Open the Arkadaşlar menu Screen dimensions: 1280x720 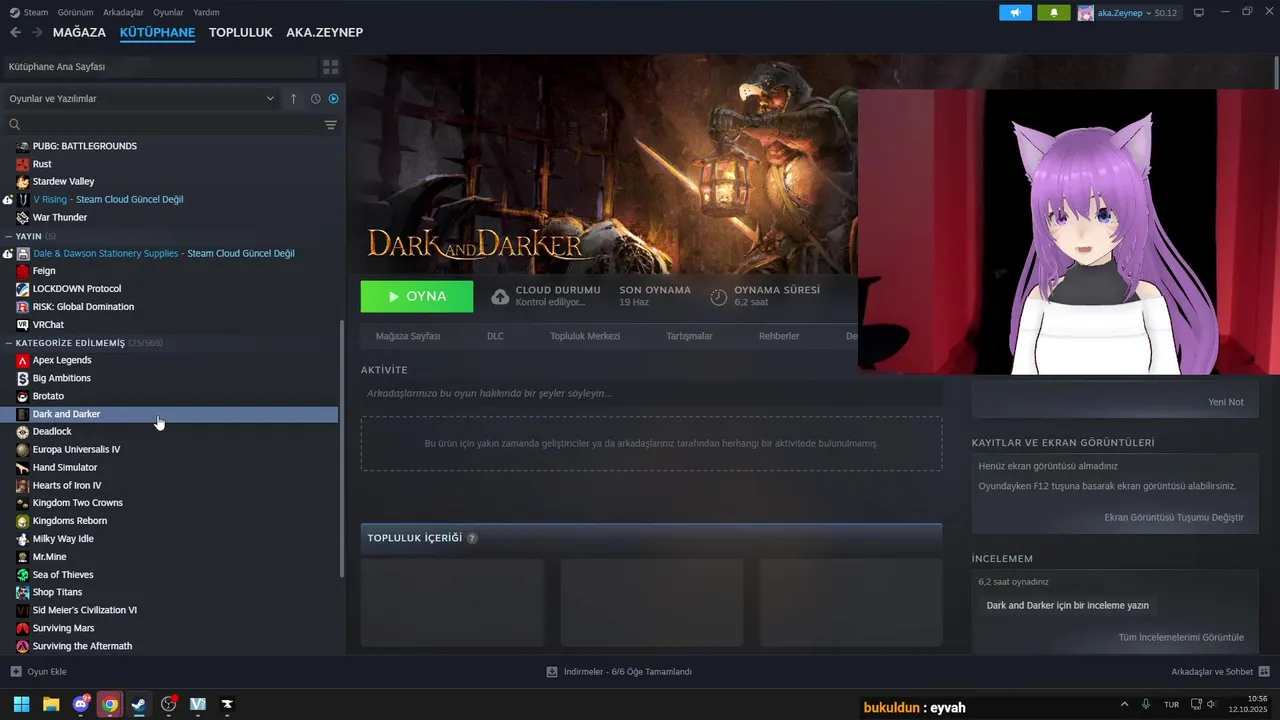pos(123,12)
